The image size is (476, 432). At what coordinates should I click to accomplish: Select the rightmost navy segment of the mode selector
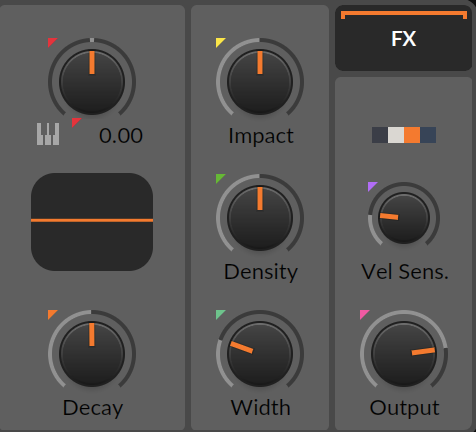(x=428, y=135)
